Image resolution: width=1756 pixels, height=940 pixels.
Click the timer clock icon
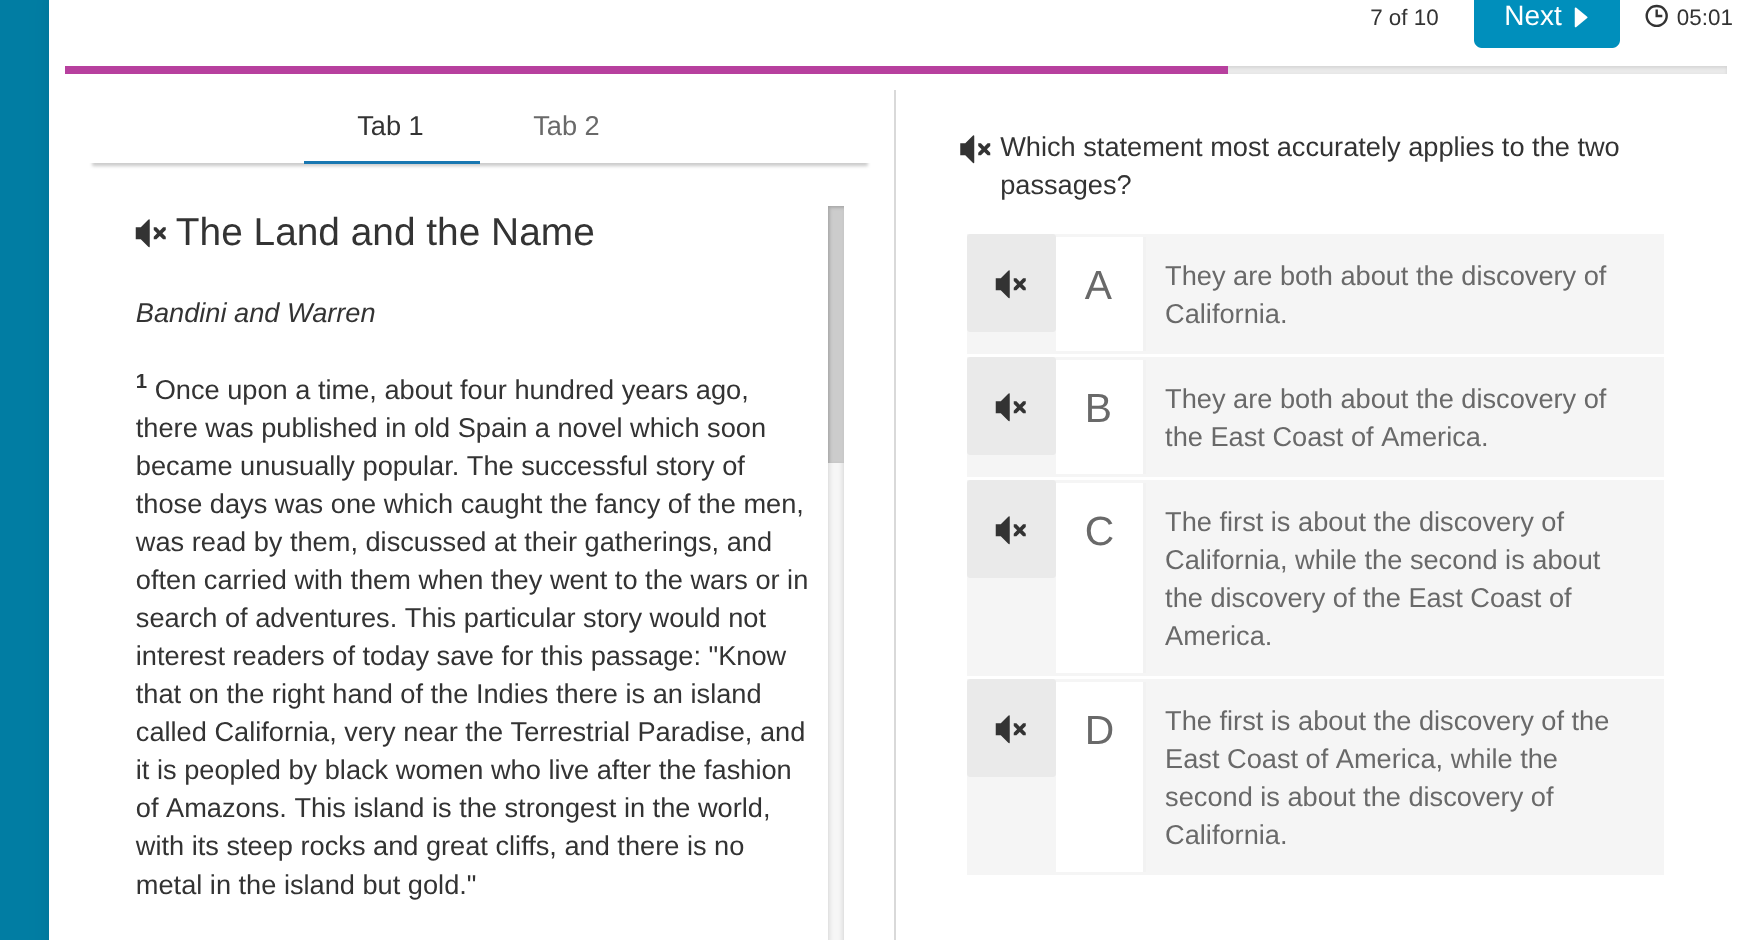click(1656, 17)
